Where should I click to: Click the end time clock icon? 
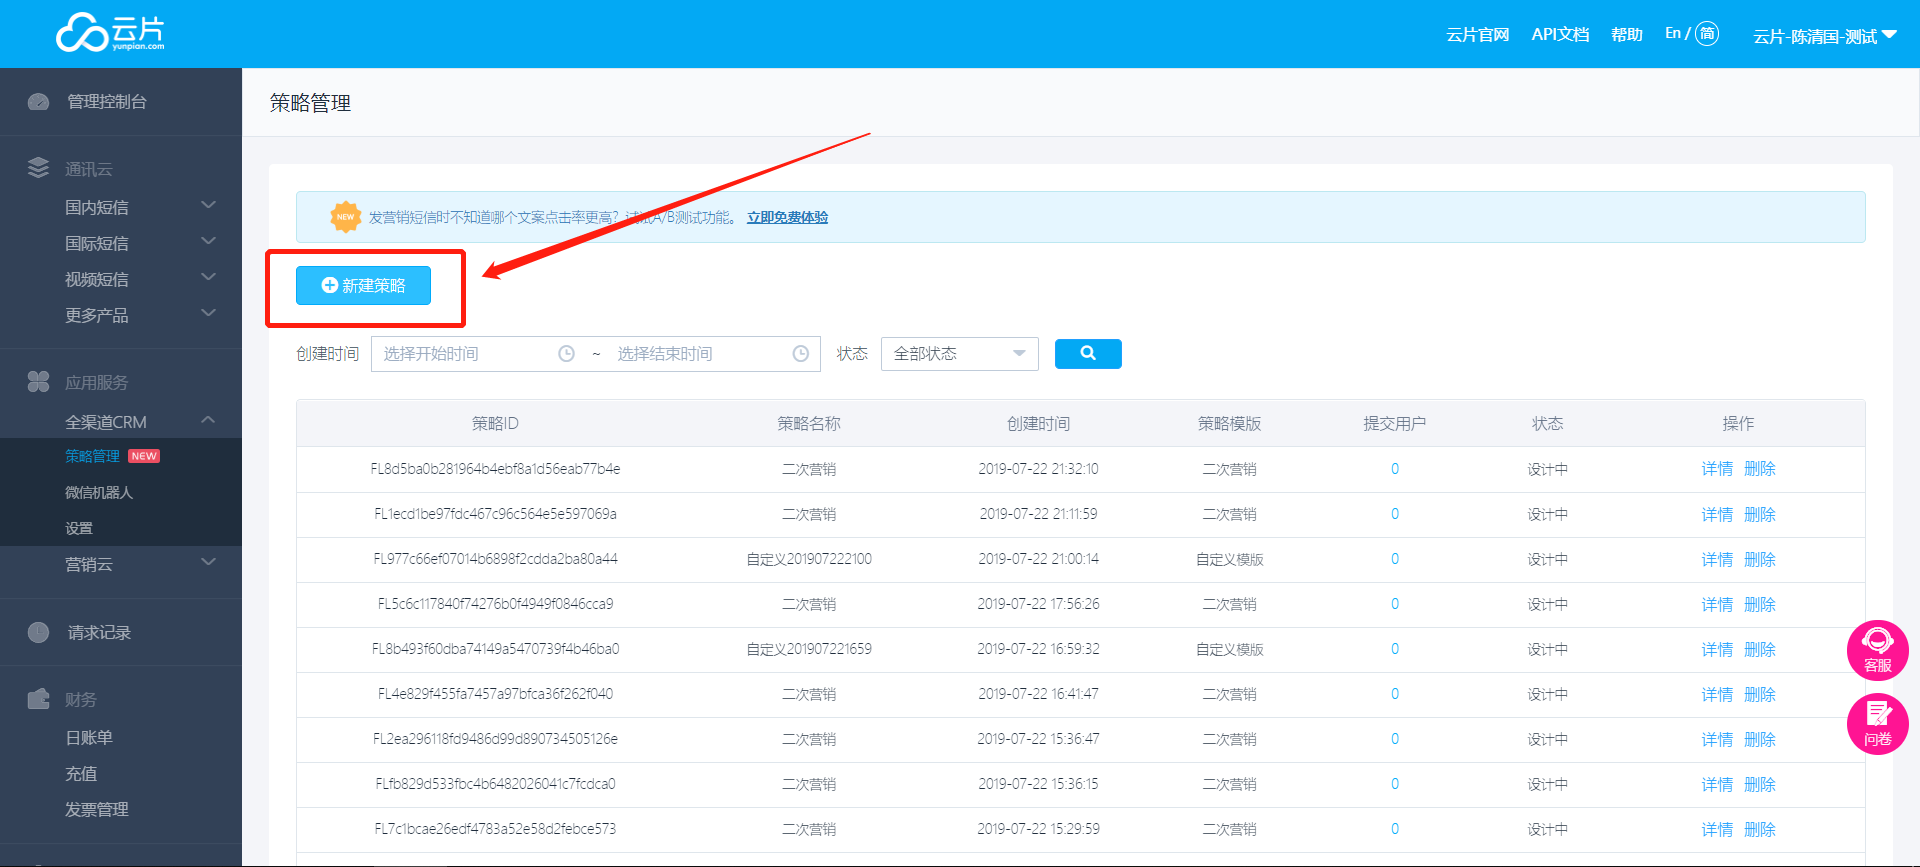(800, 354)
